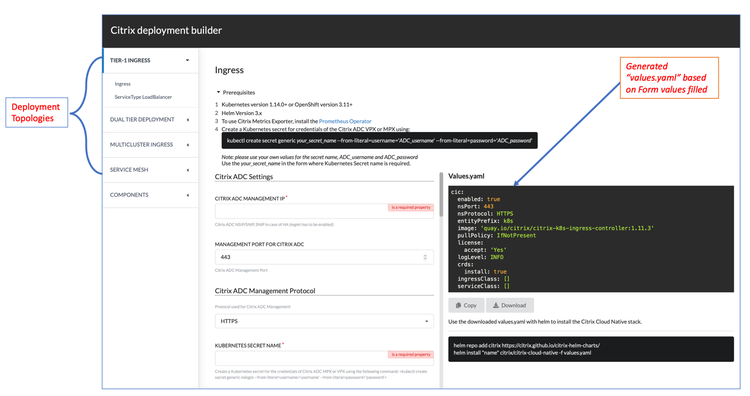The image size is (750, 396).
Task: Adjust the management port stepper arrows
Action: click(425, 257)
